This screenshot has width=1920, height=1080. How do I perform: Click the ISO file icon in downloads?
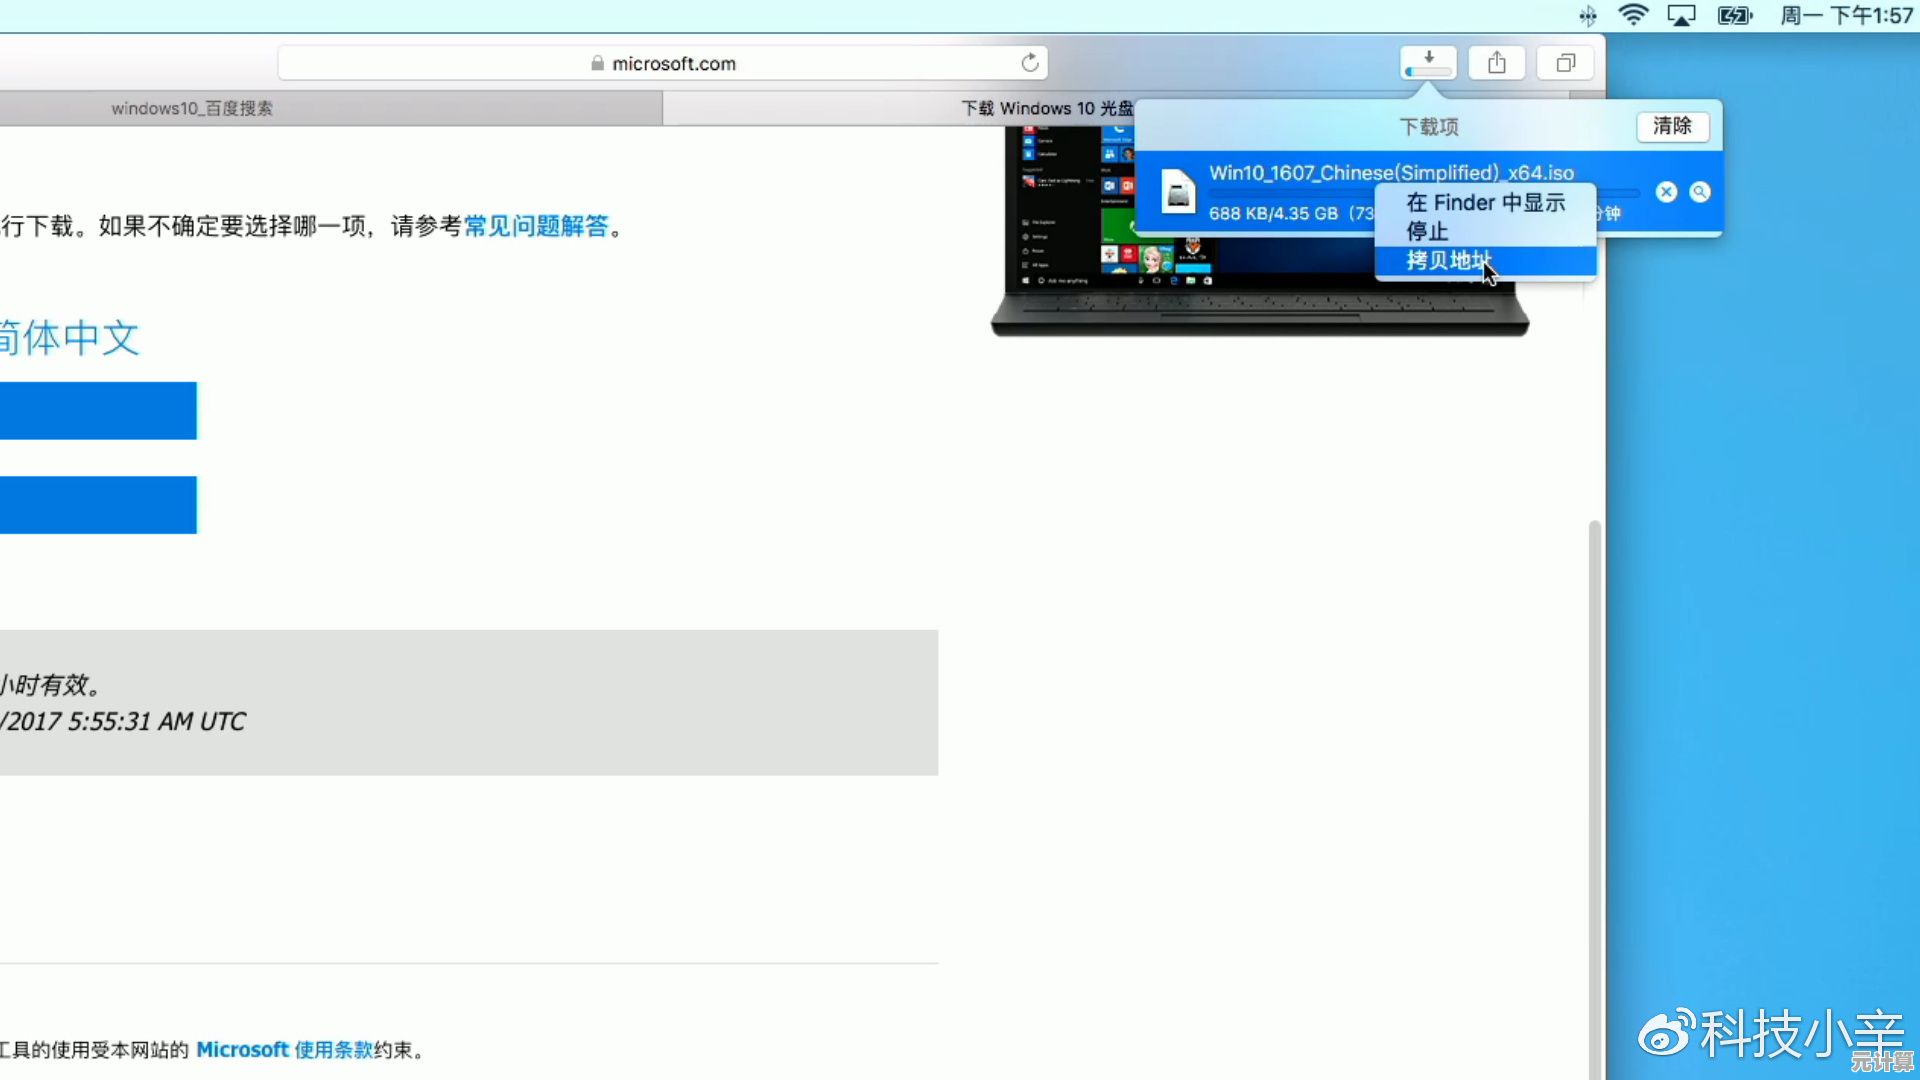pos(1178,192)
